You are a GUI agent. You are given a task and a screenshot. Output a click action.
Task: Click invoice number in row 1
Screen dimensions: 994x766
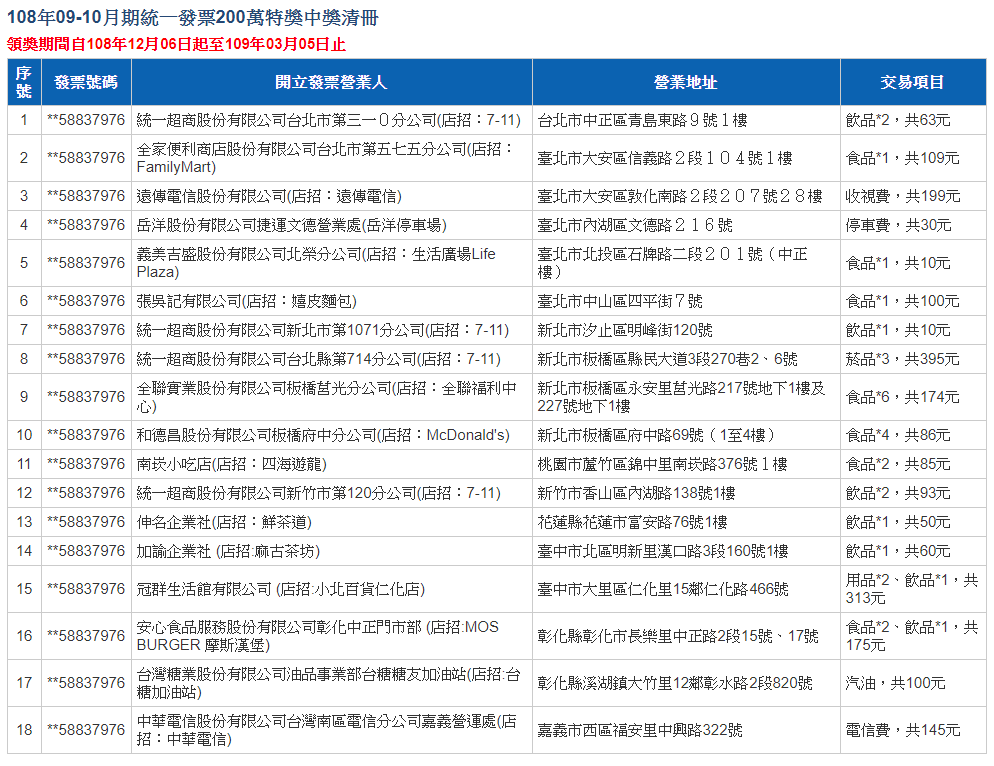click(x=86, y=120)
